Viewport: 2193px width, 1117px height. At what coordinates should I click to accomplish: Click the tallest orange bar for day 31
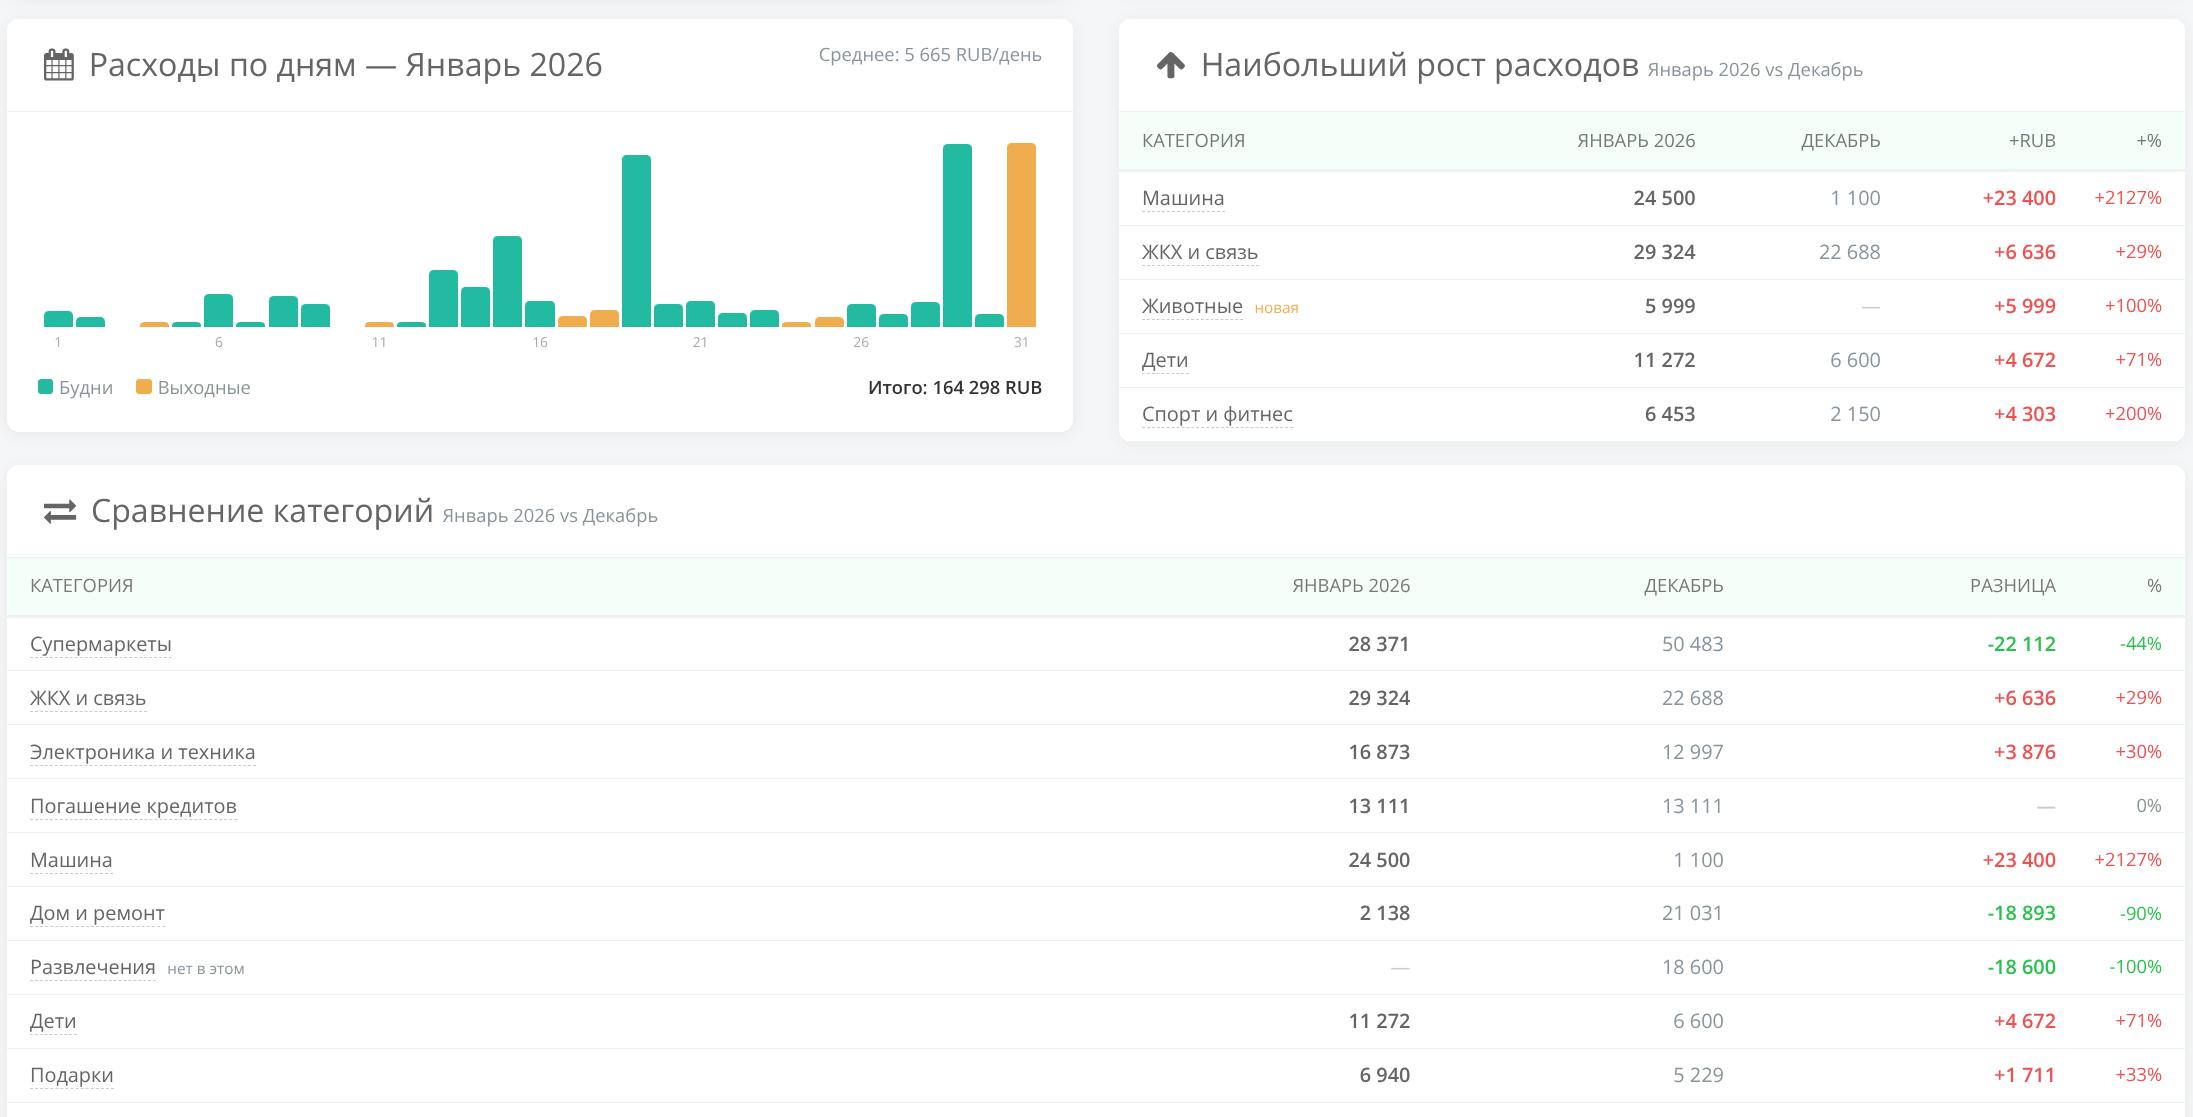coord(1021,235)
